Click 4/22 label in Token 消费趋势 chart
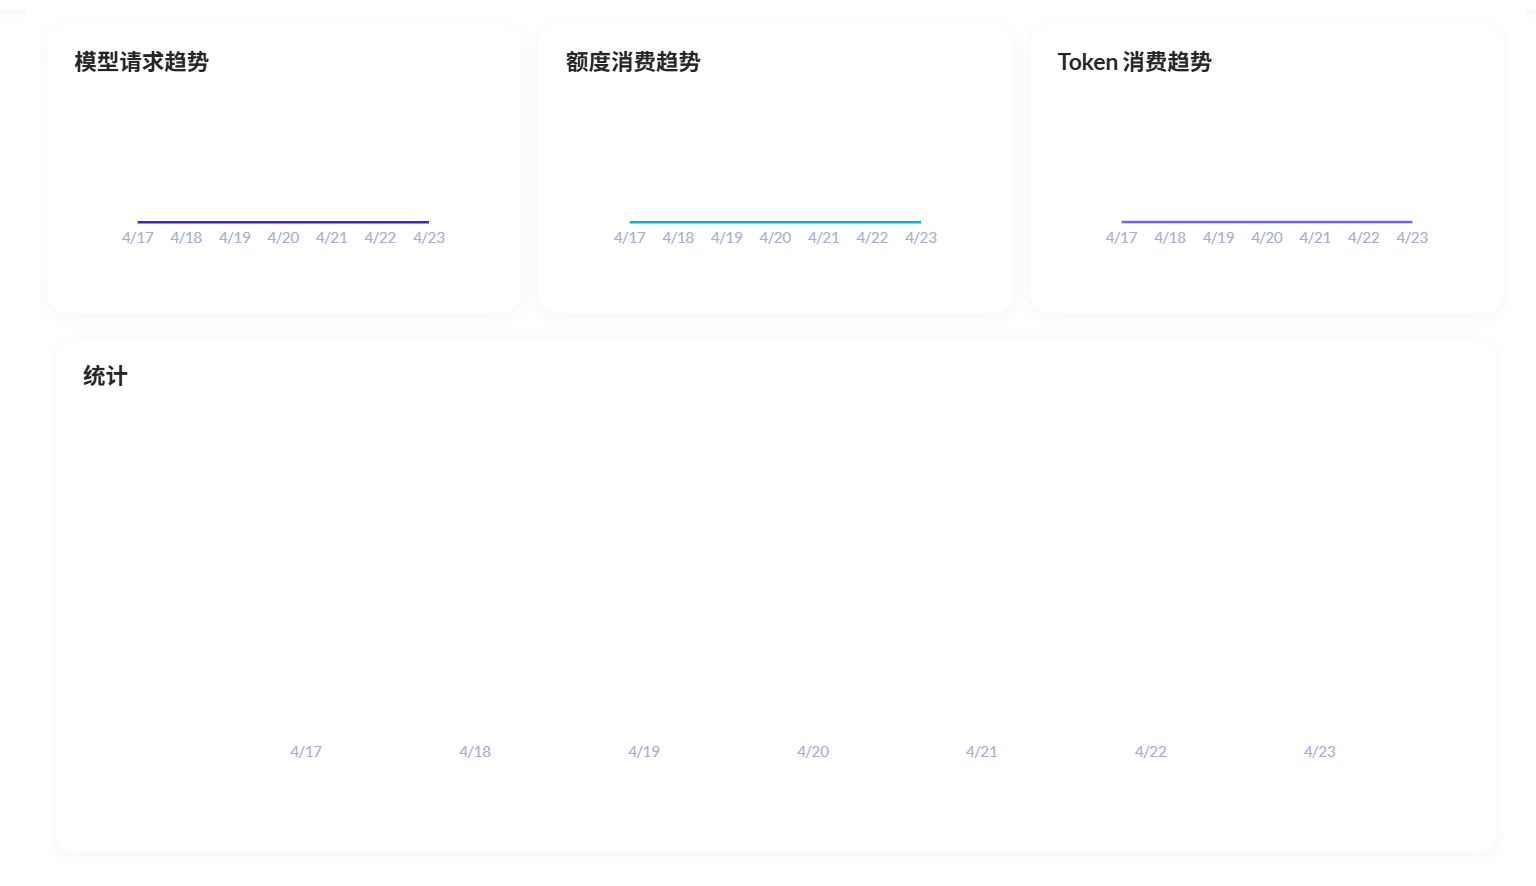Image resolution: width=1536 pixels, height=886 pixels. coord(1363,238)
